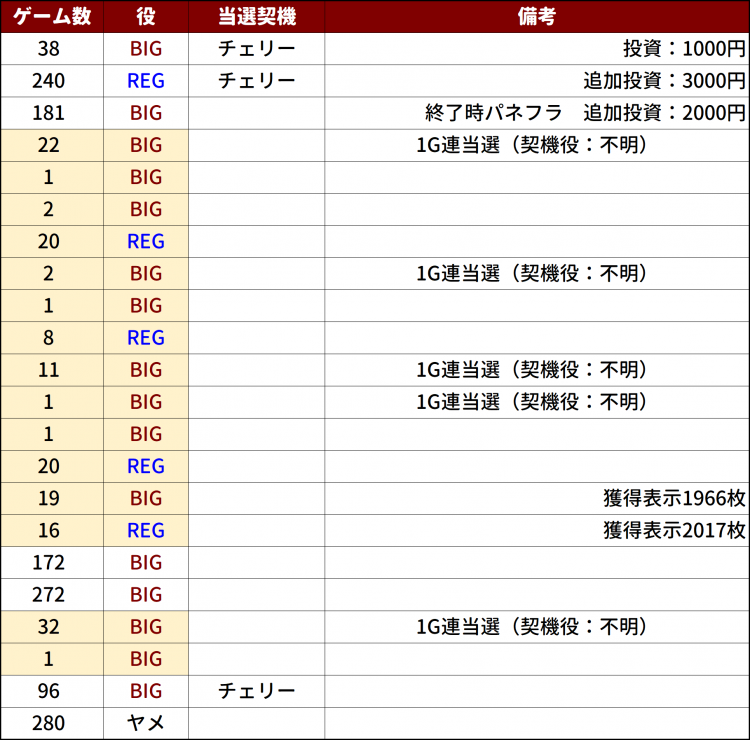This screenshot has height=740, width=750.
Task: Click 1G連当選 remark in the 32-game row
Action: click(x=531, y=627)
